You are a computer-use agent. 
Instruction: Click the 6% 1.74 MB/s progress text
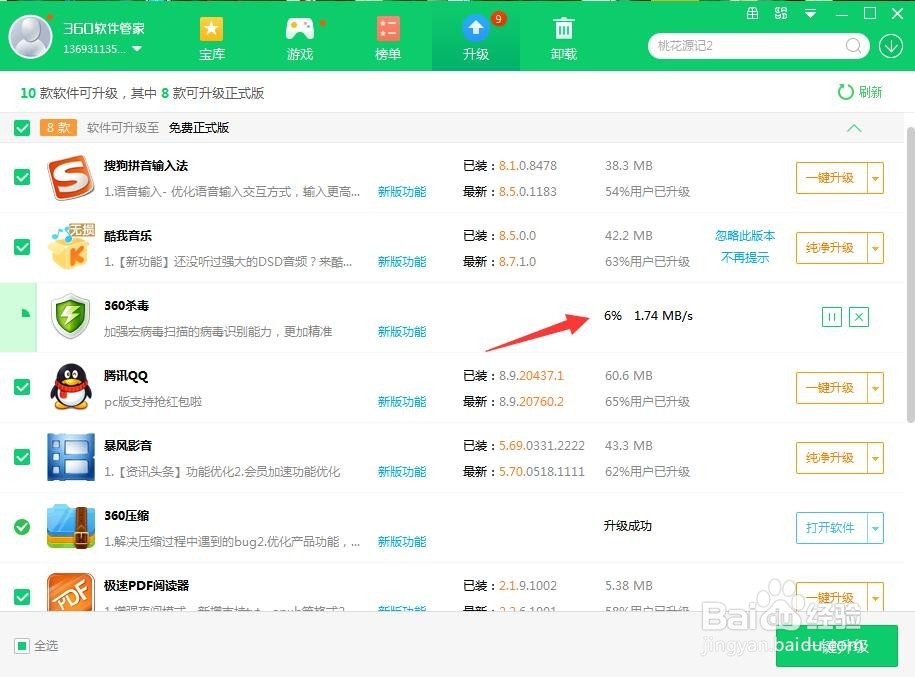pos(648,316)
